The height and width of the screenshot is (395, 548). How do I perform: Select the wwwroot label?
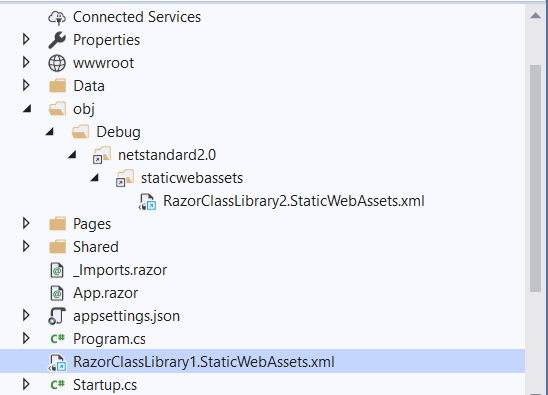tap(103, 63)
